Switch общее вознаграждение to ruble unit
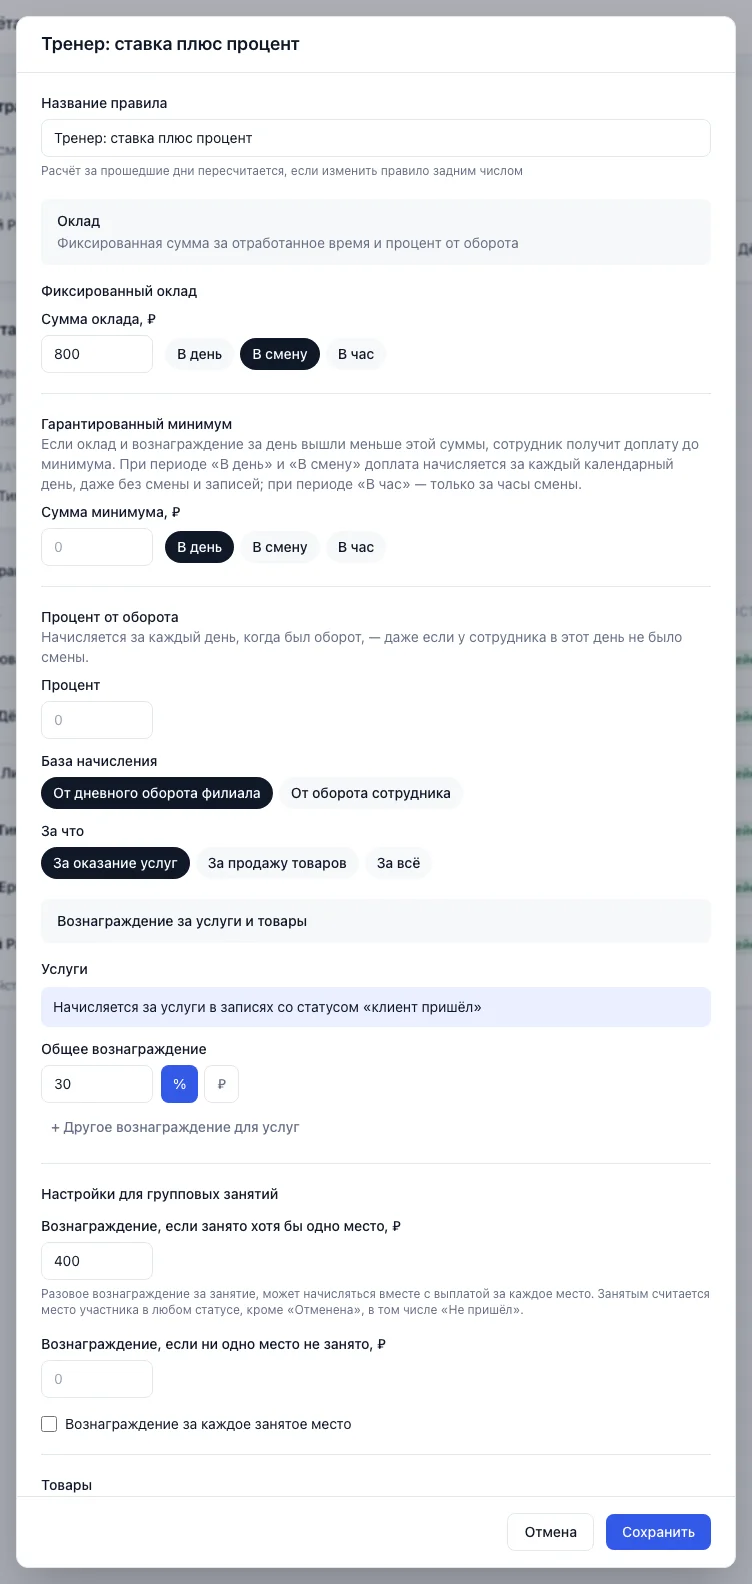The height and width of the screenshot is (1584, 752). click(x=221, y=1084)
